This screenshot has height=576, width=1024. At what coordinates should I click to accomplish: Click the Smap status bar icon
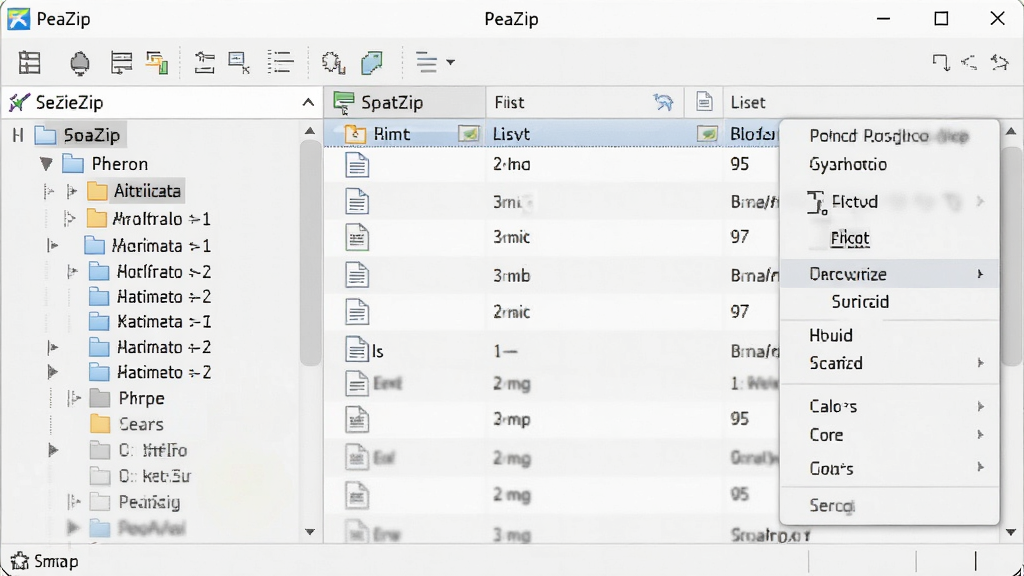pos(20,561)
